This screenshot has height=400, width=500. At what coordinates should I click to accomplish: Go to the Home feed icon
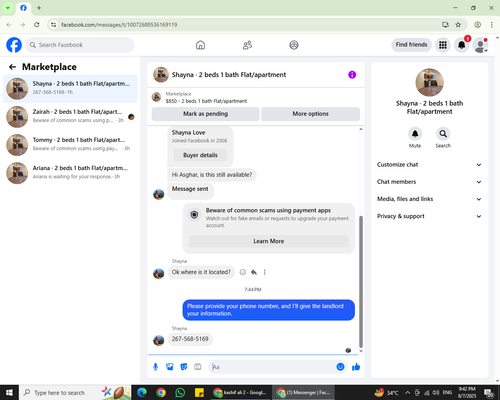200,45
